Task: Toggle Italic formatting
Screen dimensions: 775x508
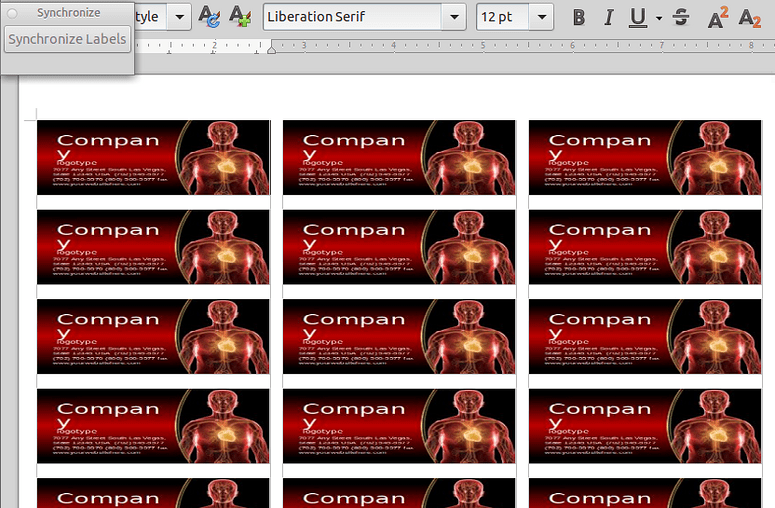Action: 608,17
